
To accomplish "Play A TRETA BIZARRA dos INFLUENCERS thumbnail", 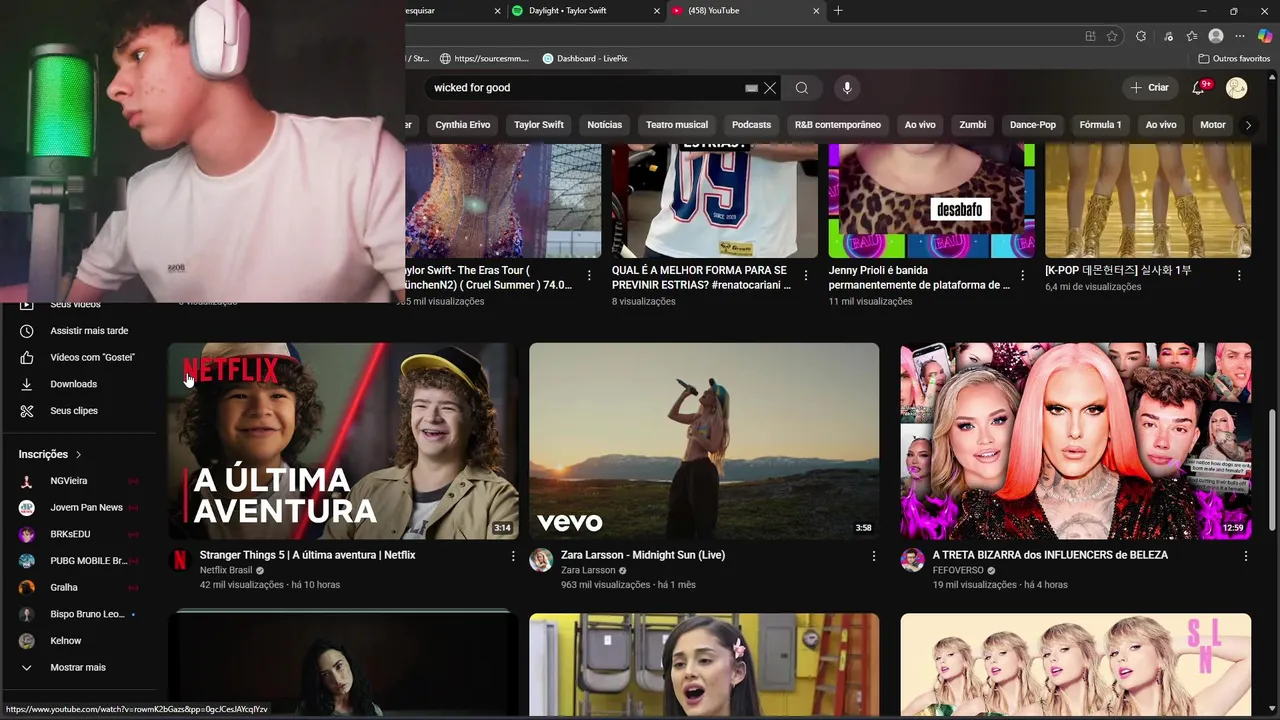I will (1075, 441).
